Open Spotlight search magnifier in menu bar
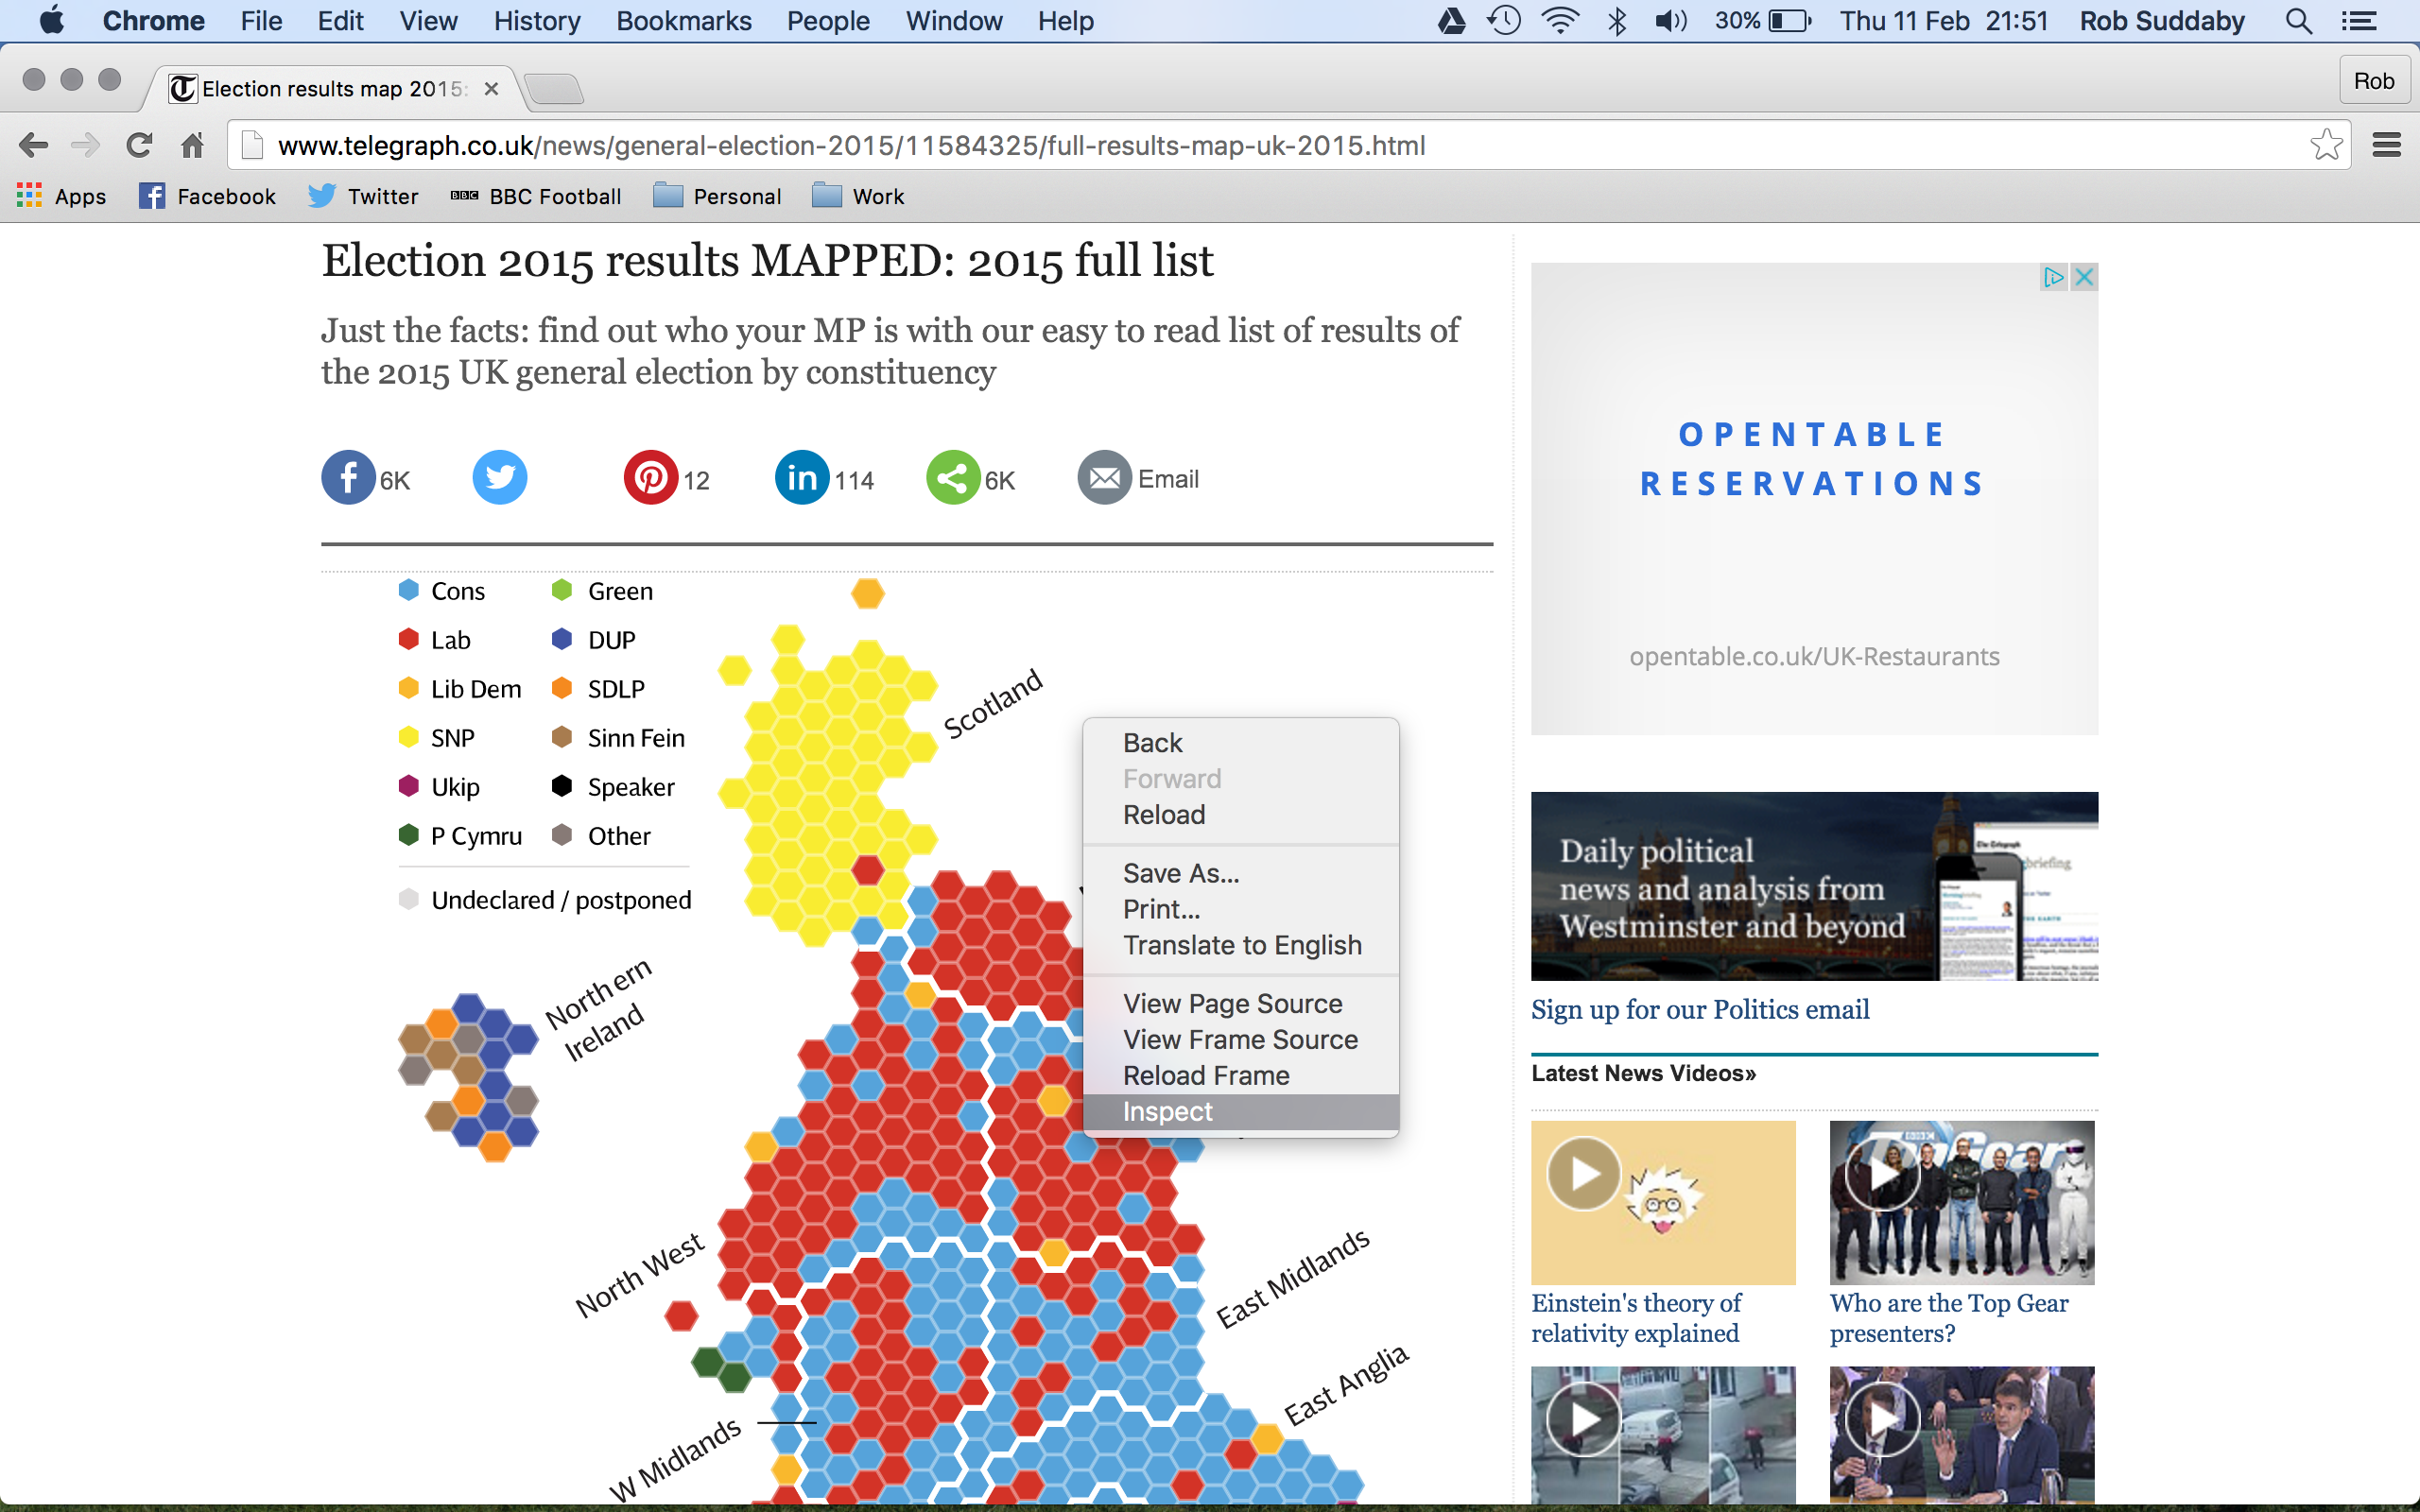The image size is (2420, 1512). pos(2298,21)
